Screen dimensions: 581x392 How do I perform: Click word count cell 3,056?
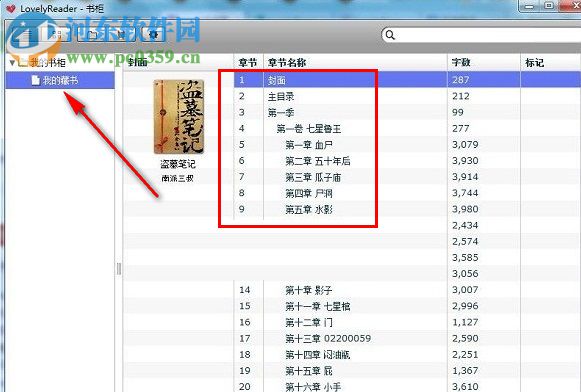465,274
